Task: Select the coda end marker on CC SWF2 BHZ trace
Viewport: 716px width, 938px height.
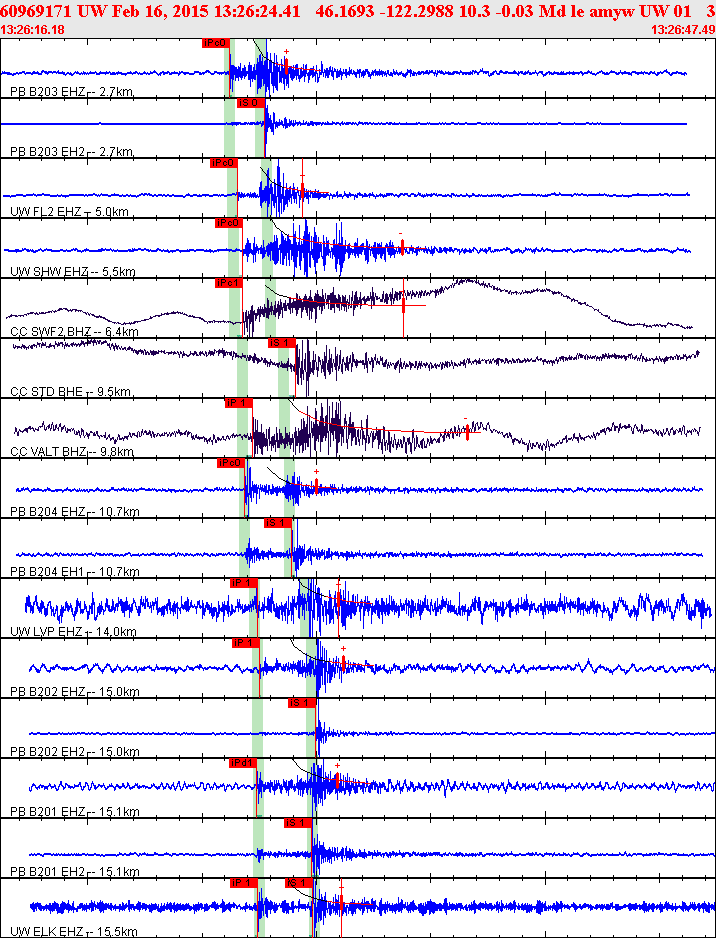Action: point(404,305)
